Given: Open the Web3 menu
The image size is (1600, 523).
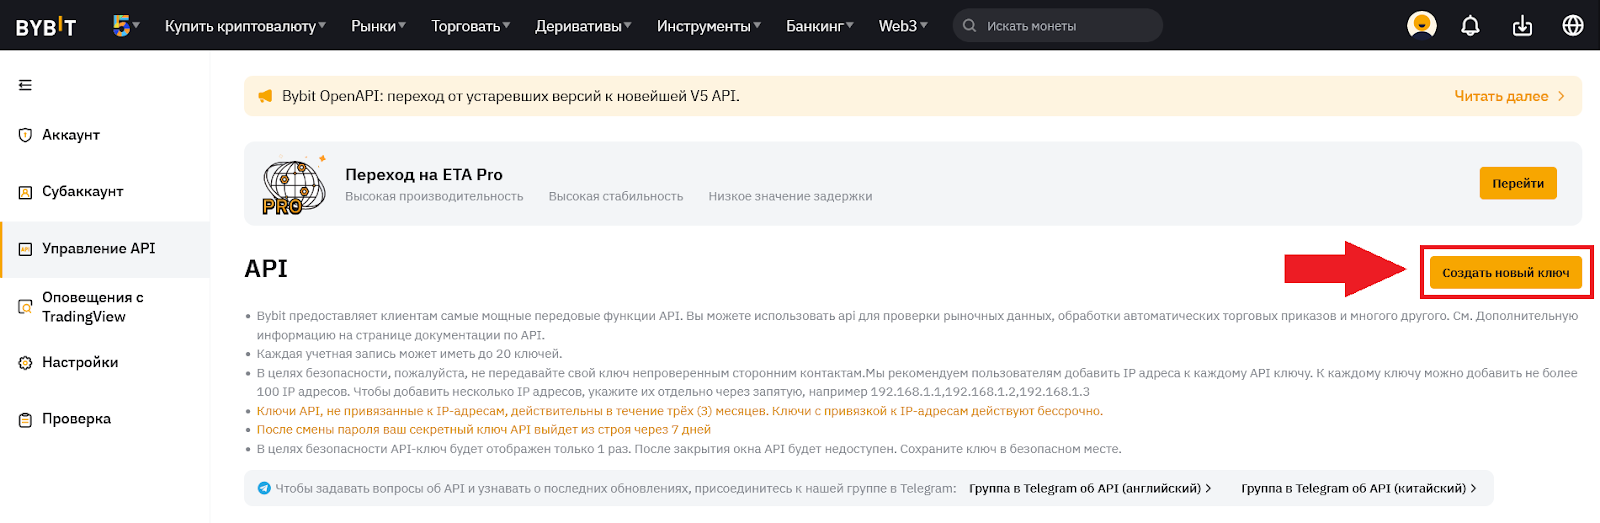Looking at the screenshot, I should pos(902,26).
